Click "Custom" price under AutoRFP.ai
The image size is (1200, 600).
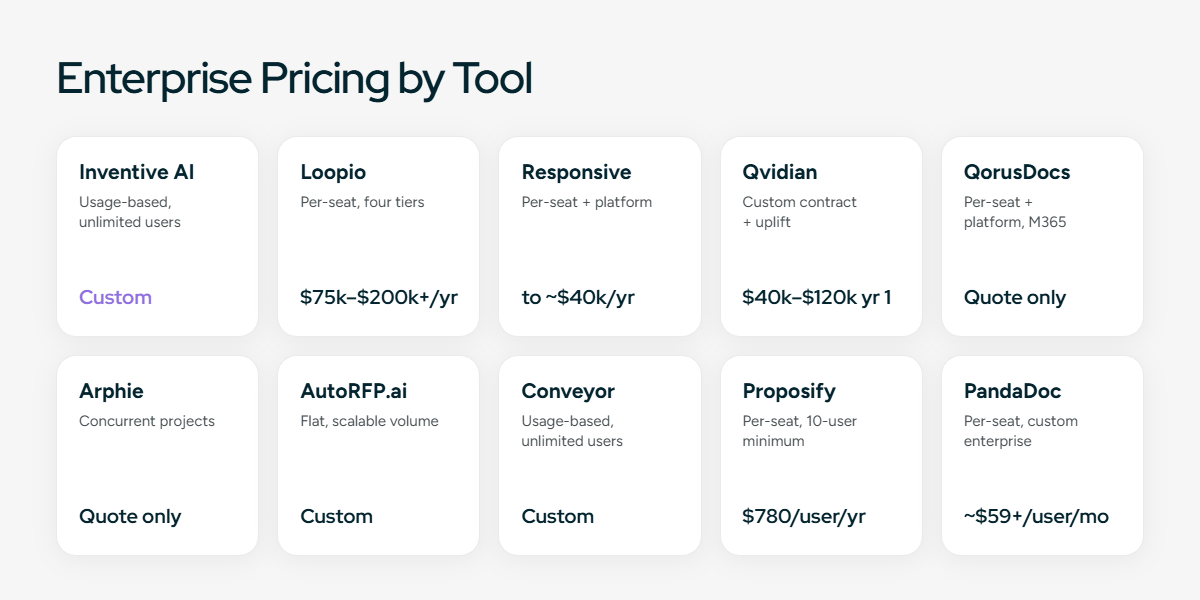pyautogui.click(x=337, y=516)
